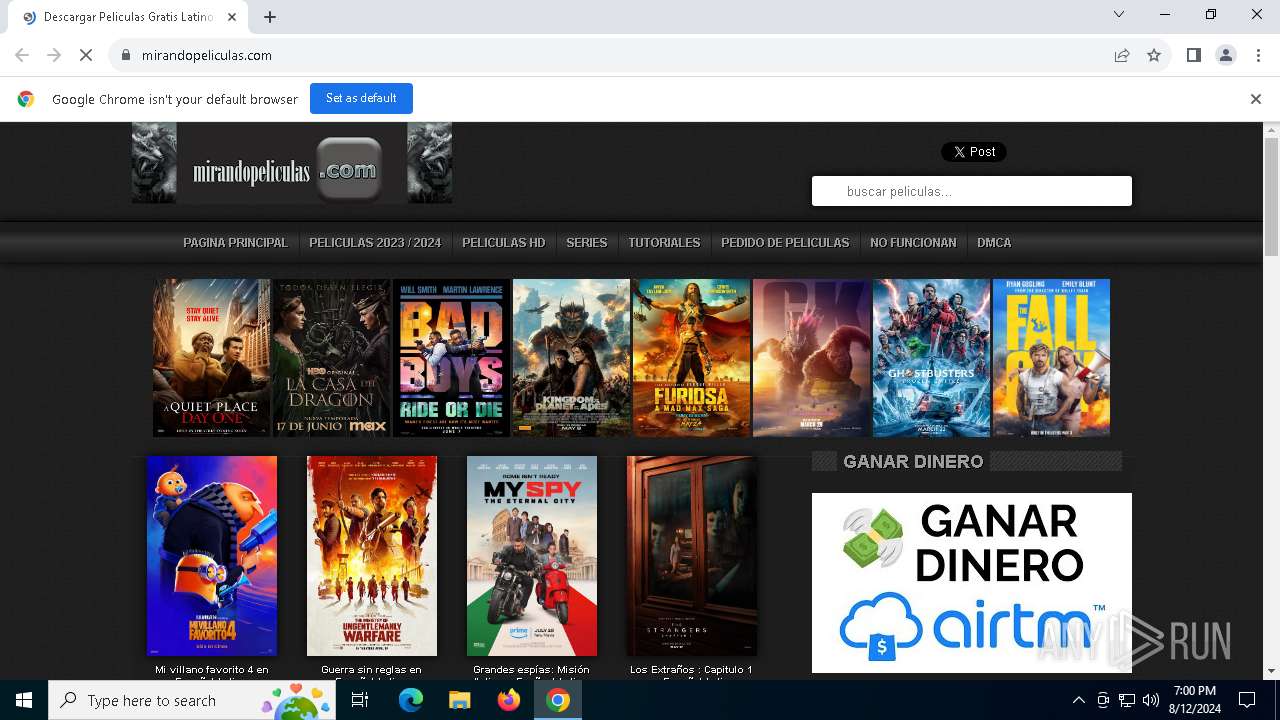Open Furiosa A Mad Max Saga poster
The height and width of the screenshot is (720, 1280).
691,358
